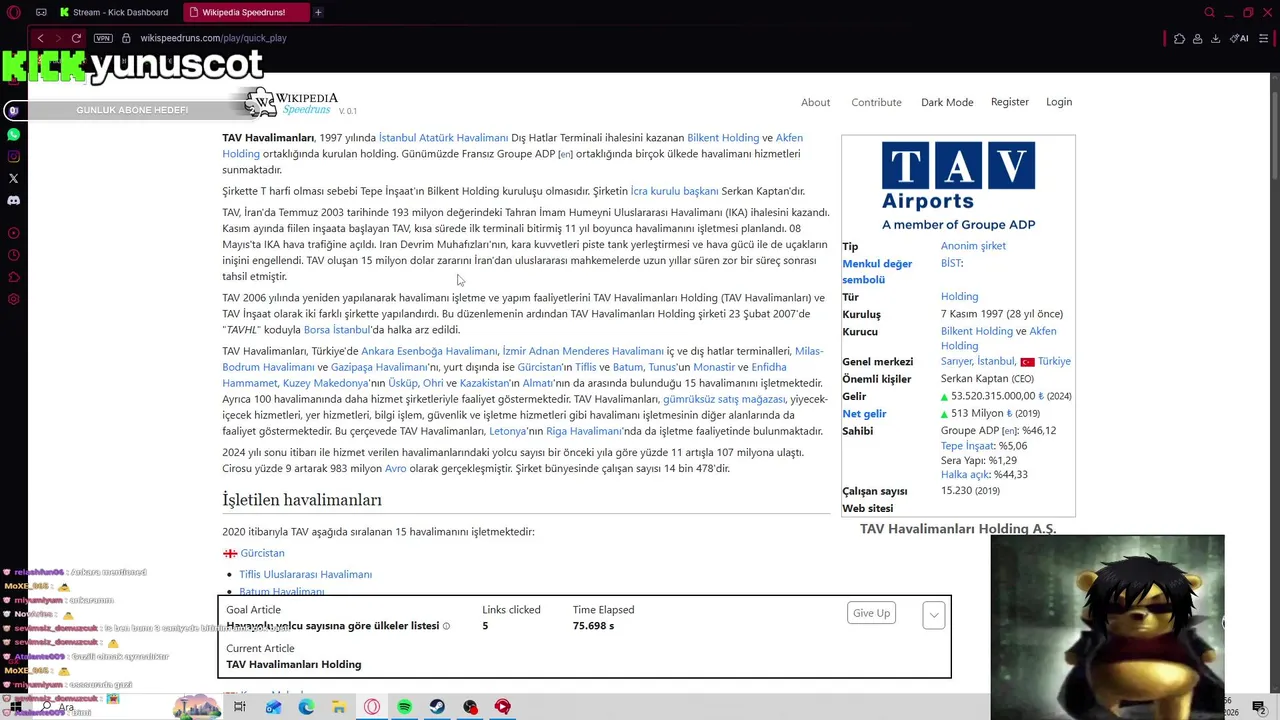The image size is (1280, 720).
Task: Open sidebar extensions cube icon
Action: coord(13,277)
